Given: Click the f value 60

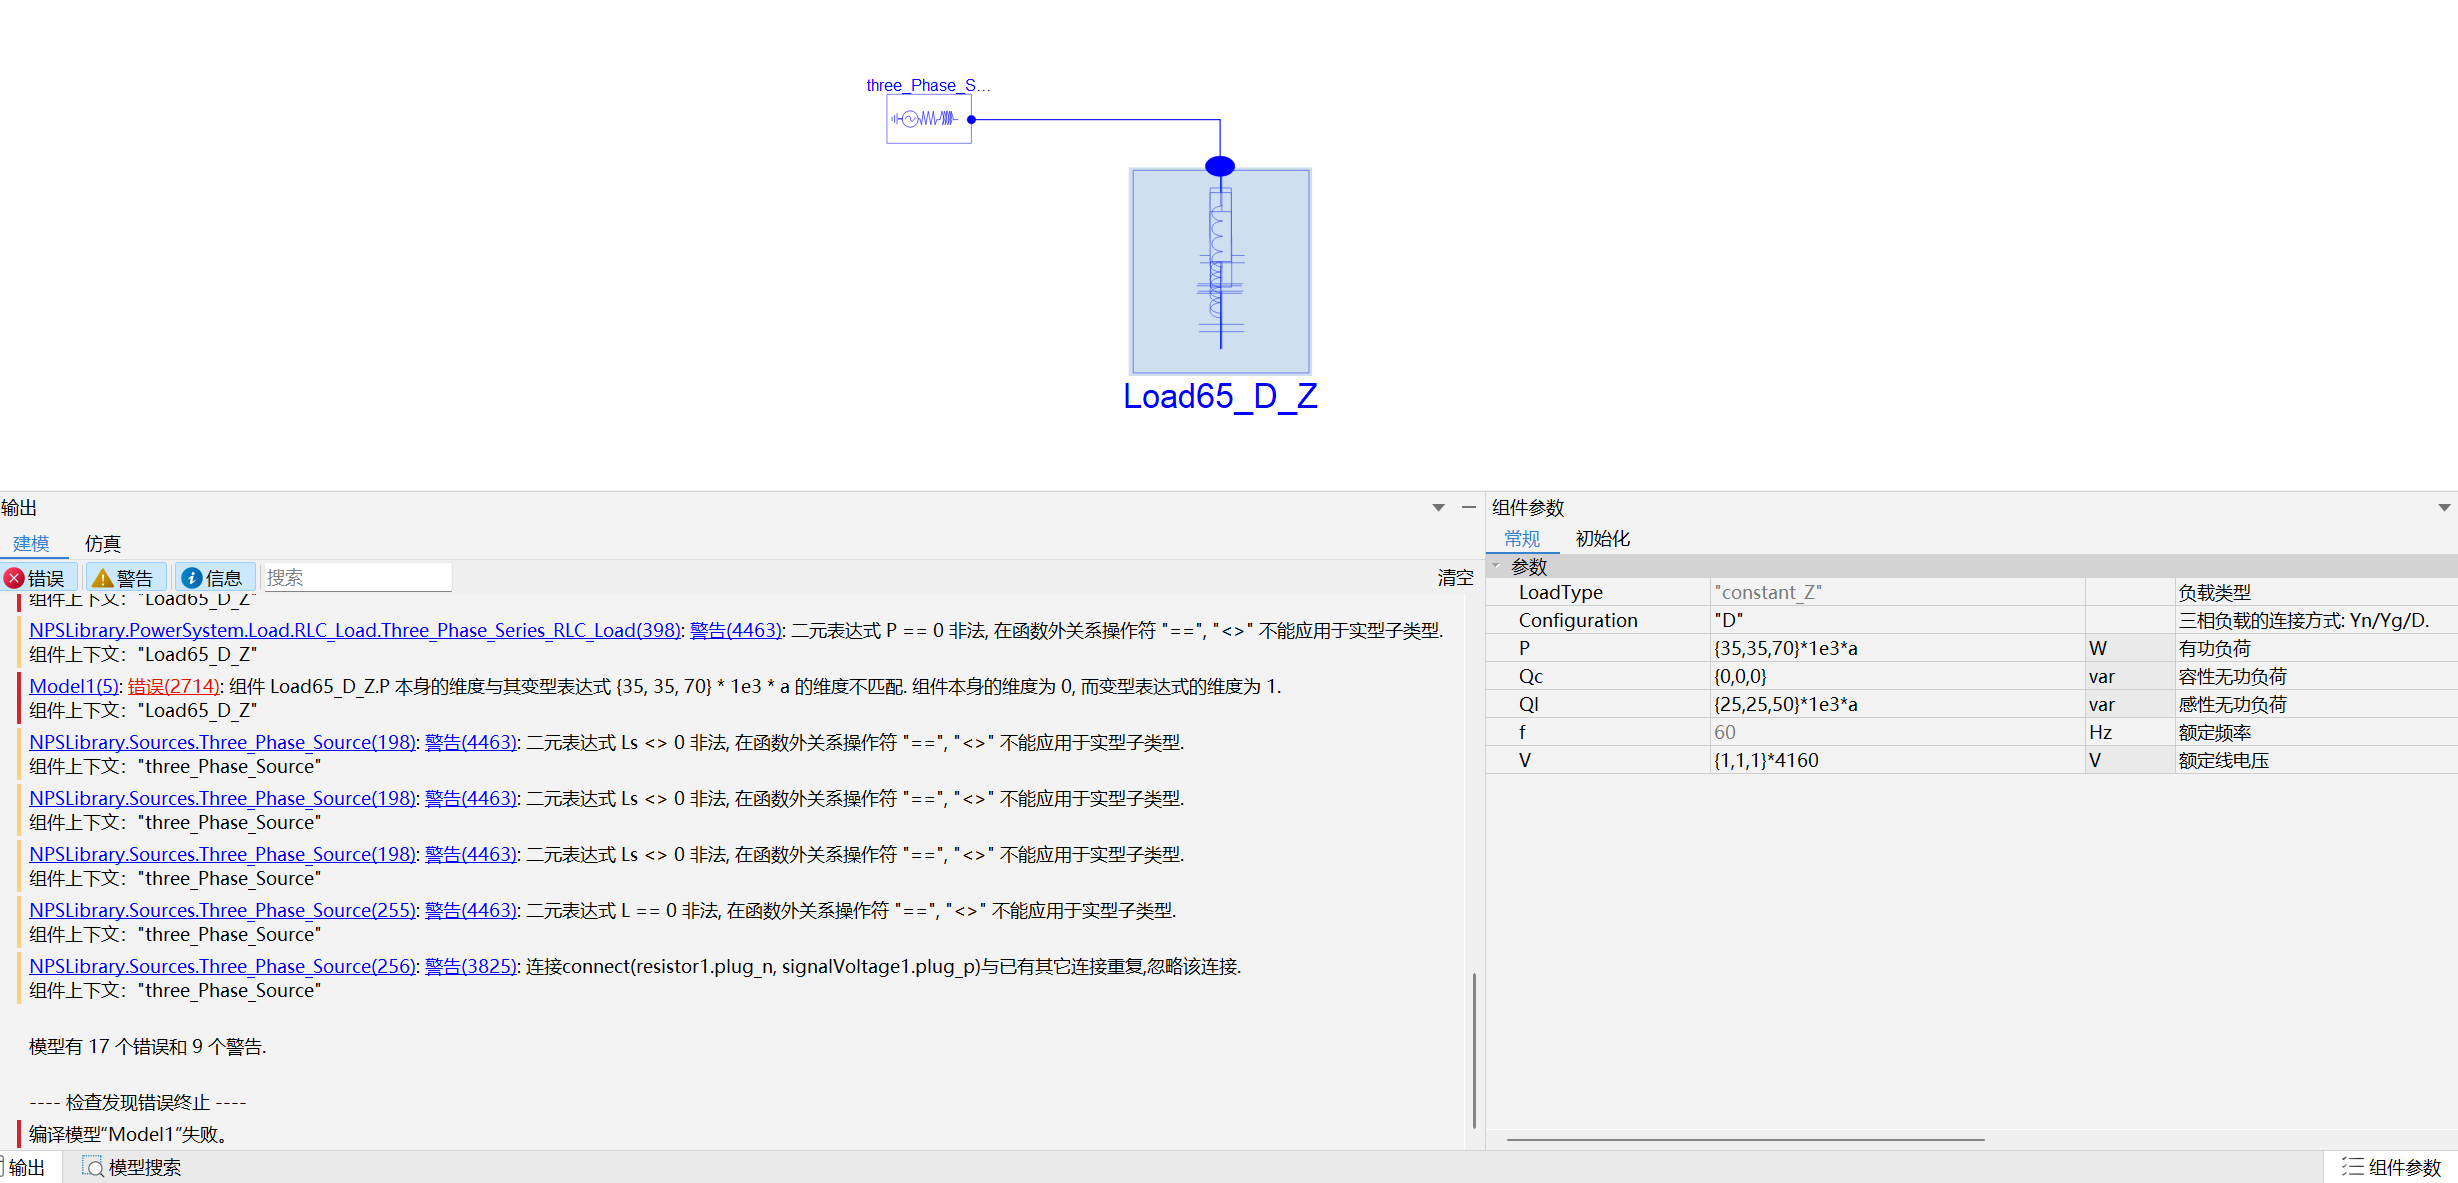Looking at the screenshot, I should click(x=1897, y=732).
